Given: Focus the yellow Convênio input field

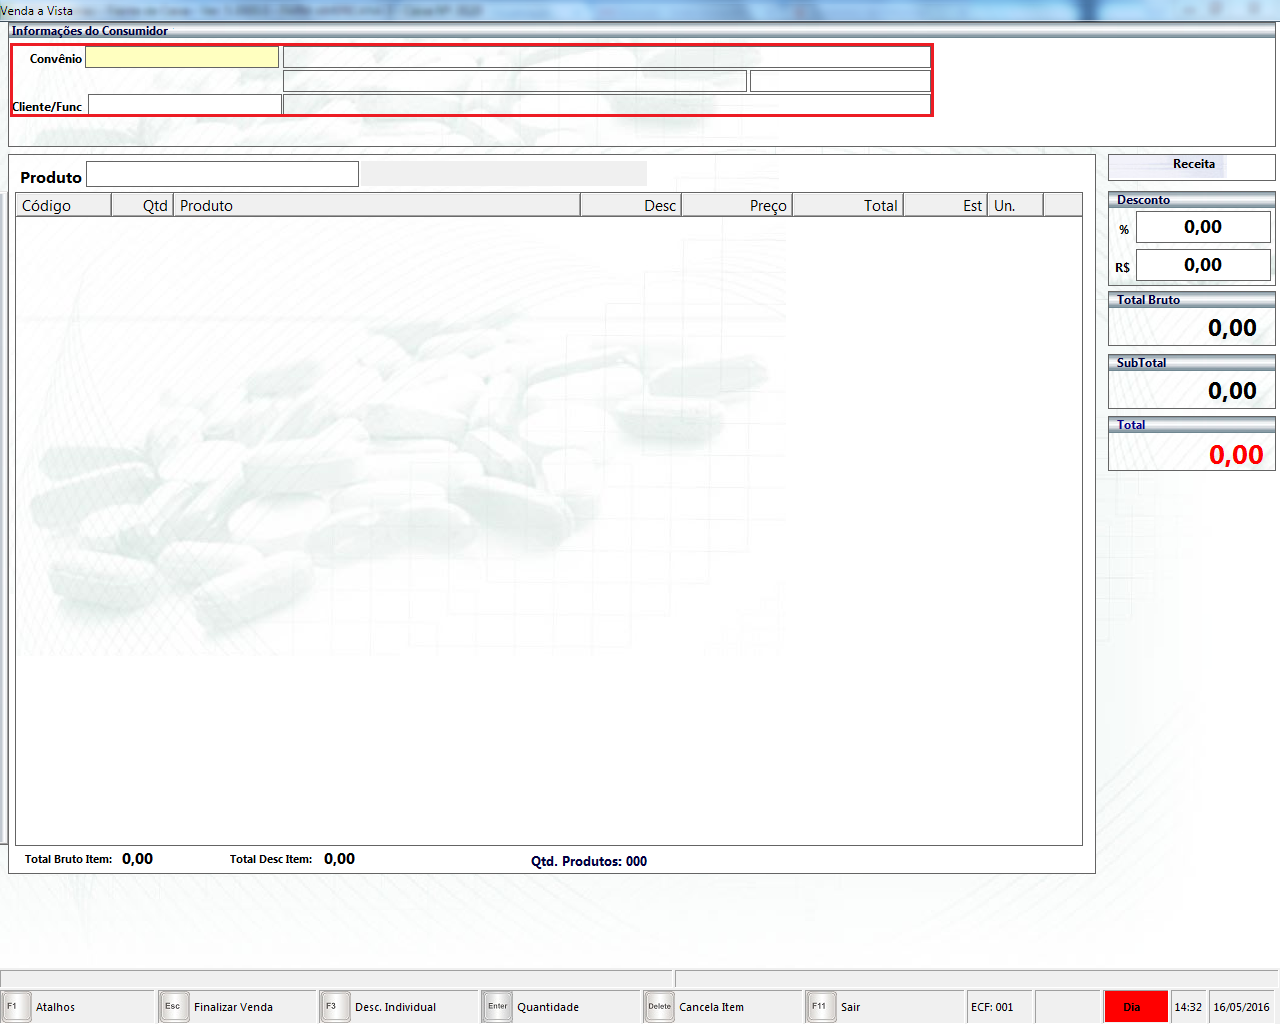Looking at the screenshot, I should tap(182, 58).
